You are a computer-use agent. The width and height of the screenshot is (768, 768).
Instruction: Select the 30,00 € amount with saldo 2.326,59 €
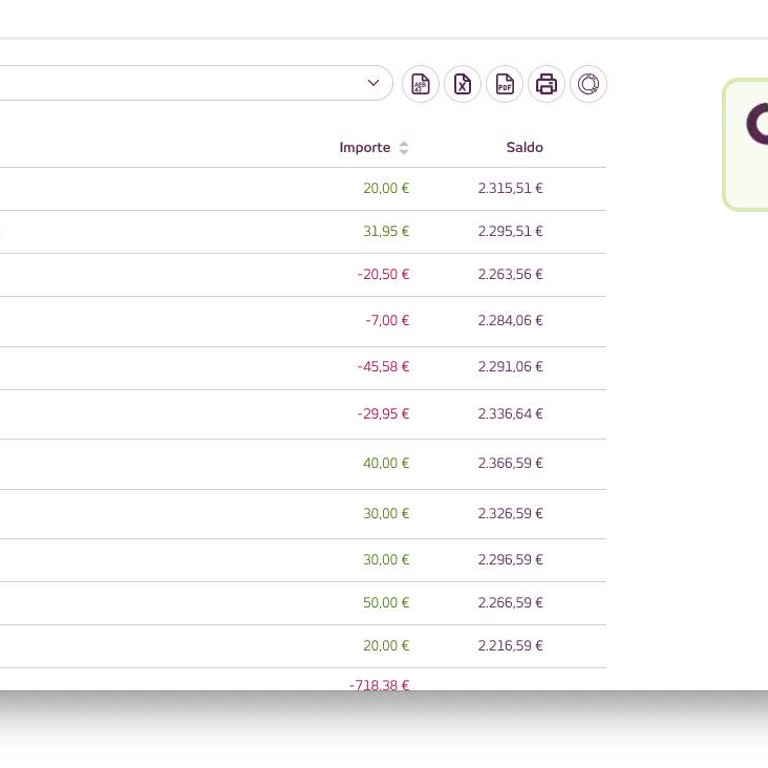pyautogui.click(x=386, y=514)
